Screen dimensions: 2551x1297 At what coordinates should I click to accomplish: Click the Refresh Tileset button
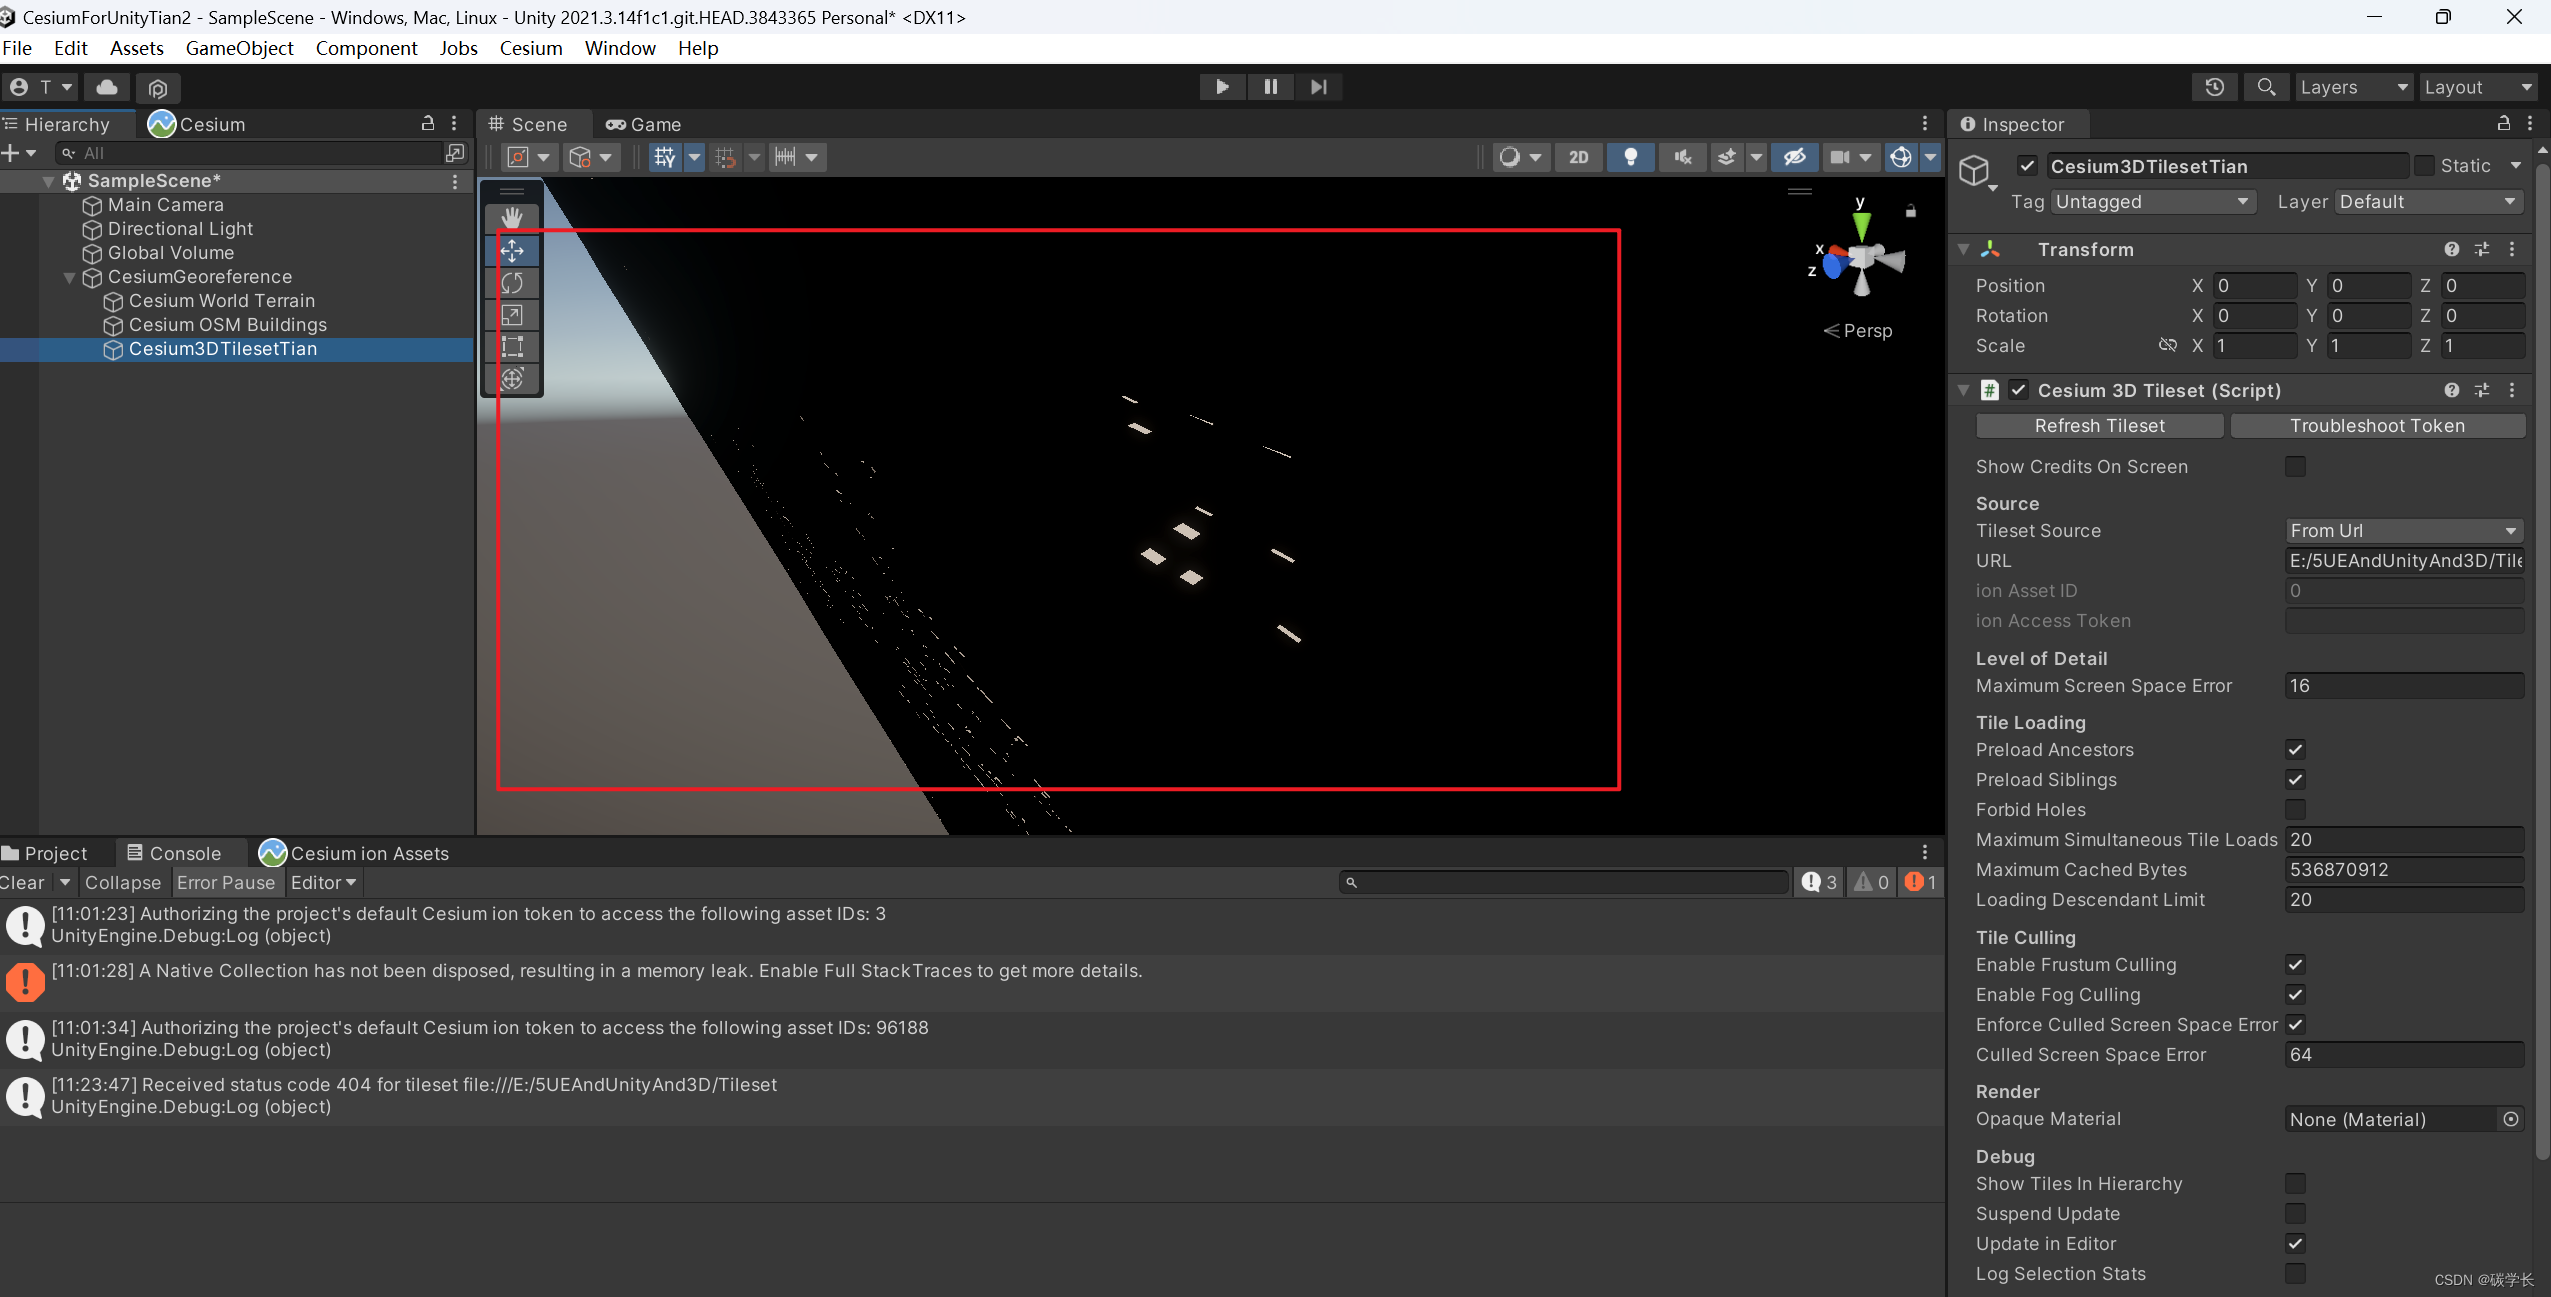[2098, 426]
